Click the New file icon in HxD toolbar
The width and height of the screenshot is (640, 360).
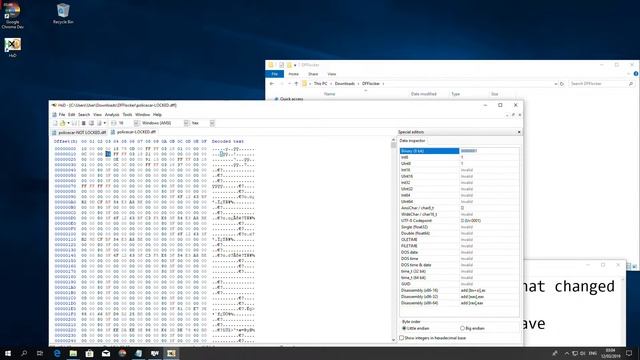point(55,123)
